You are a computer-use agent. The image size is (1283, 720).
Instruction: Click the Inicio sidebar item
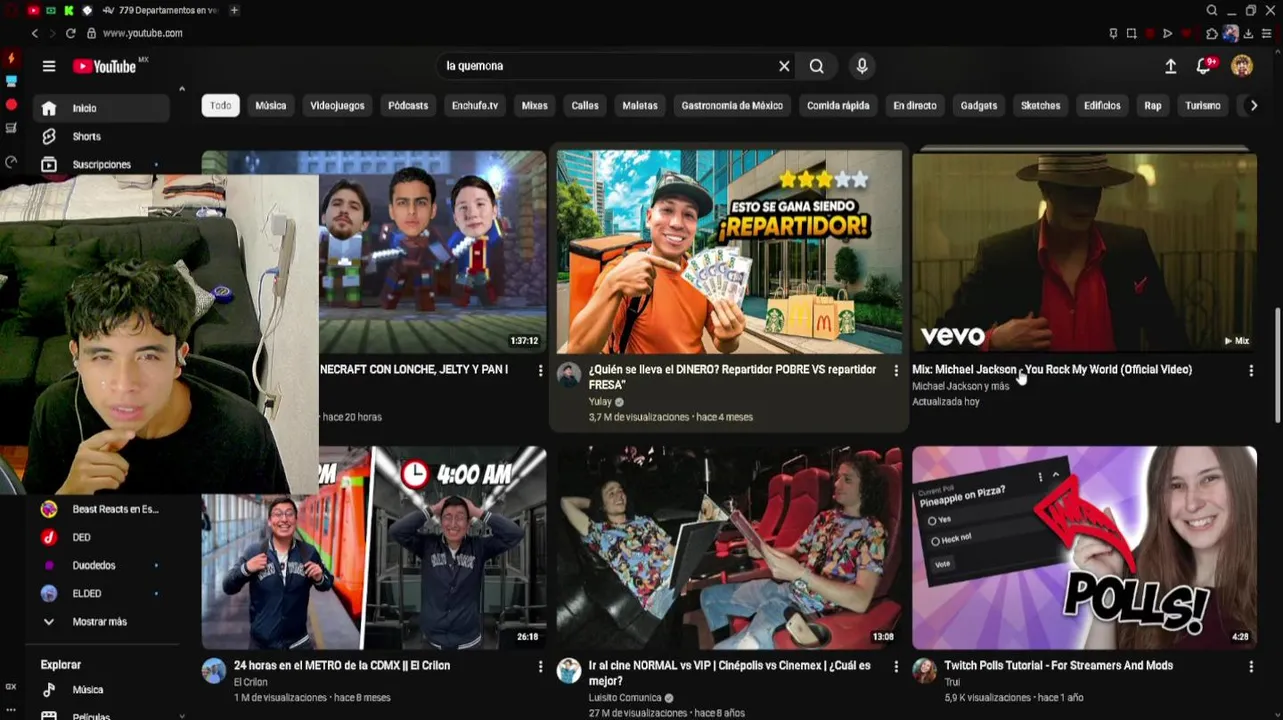[x=100, y=108]
